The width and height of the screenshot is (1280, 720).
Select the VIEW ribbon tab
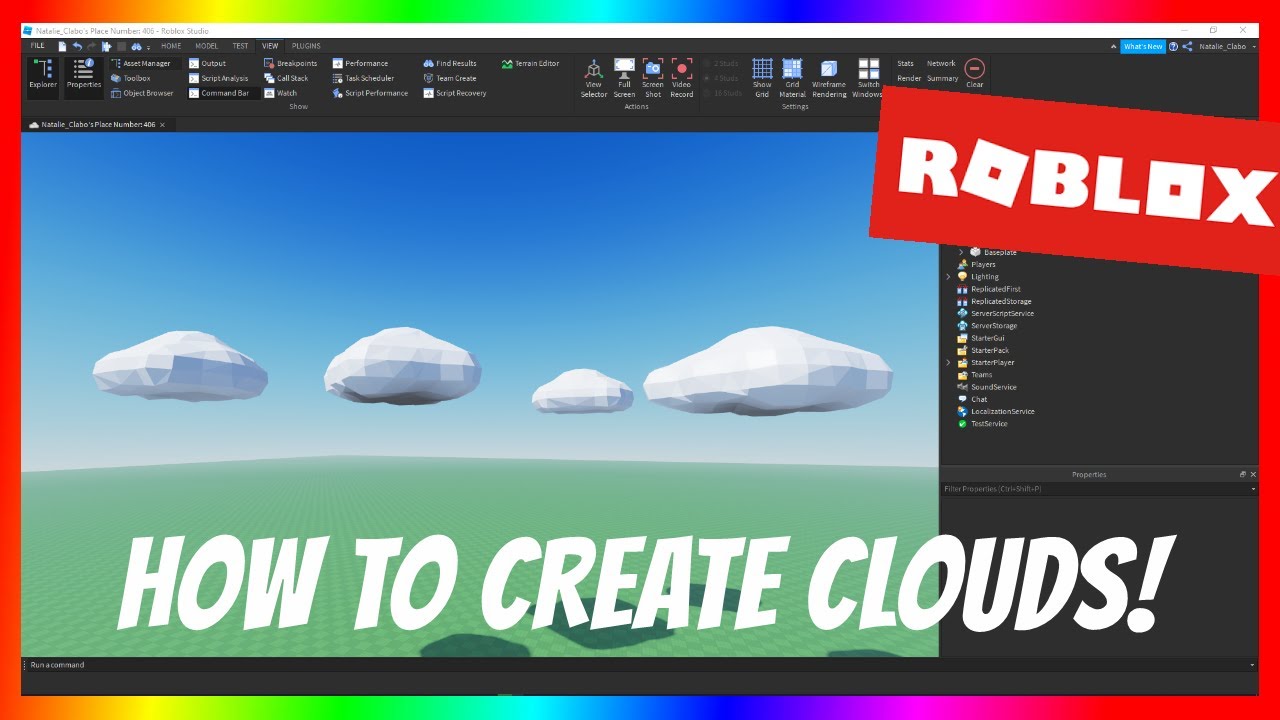tap(270, 46)
